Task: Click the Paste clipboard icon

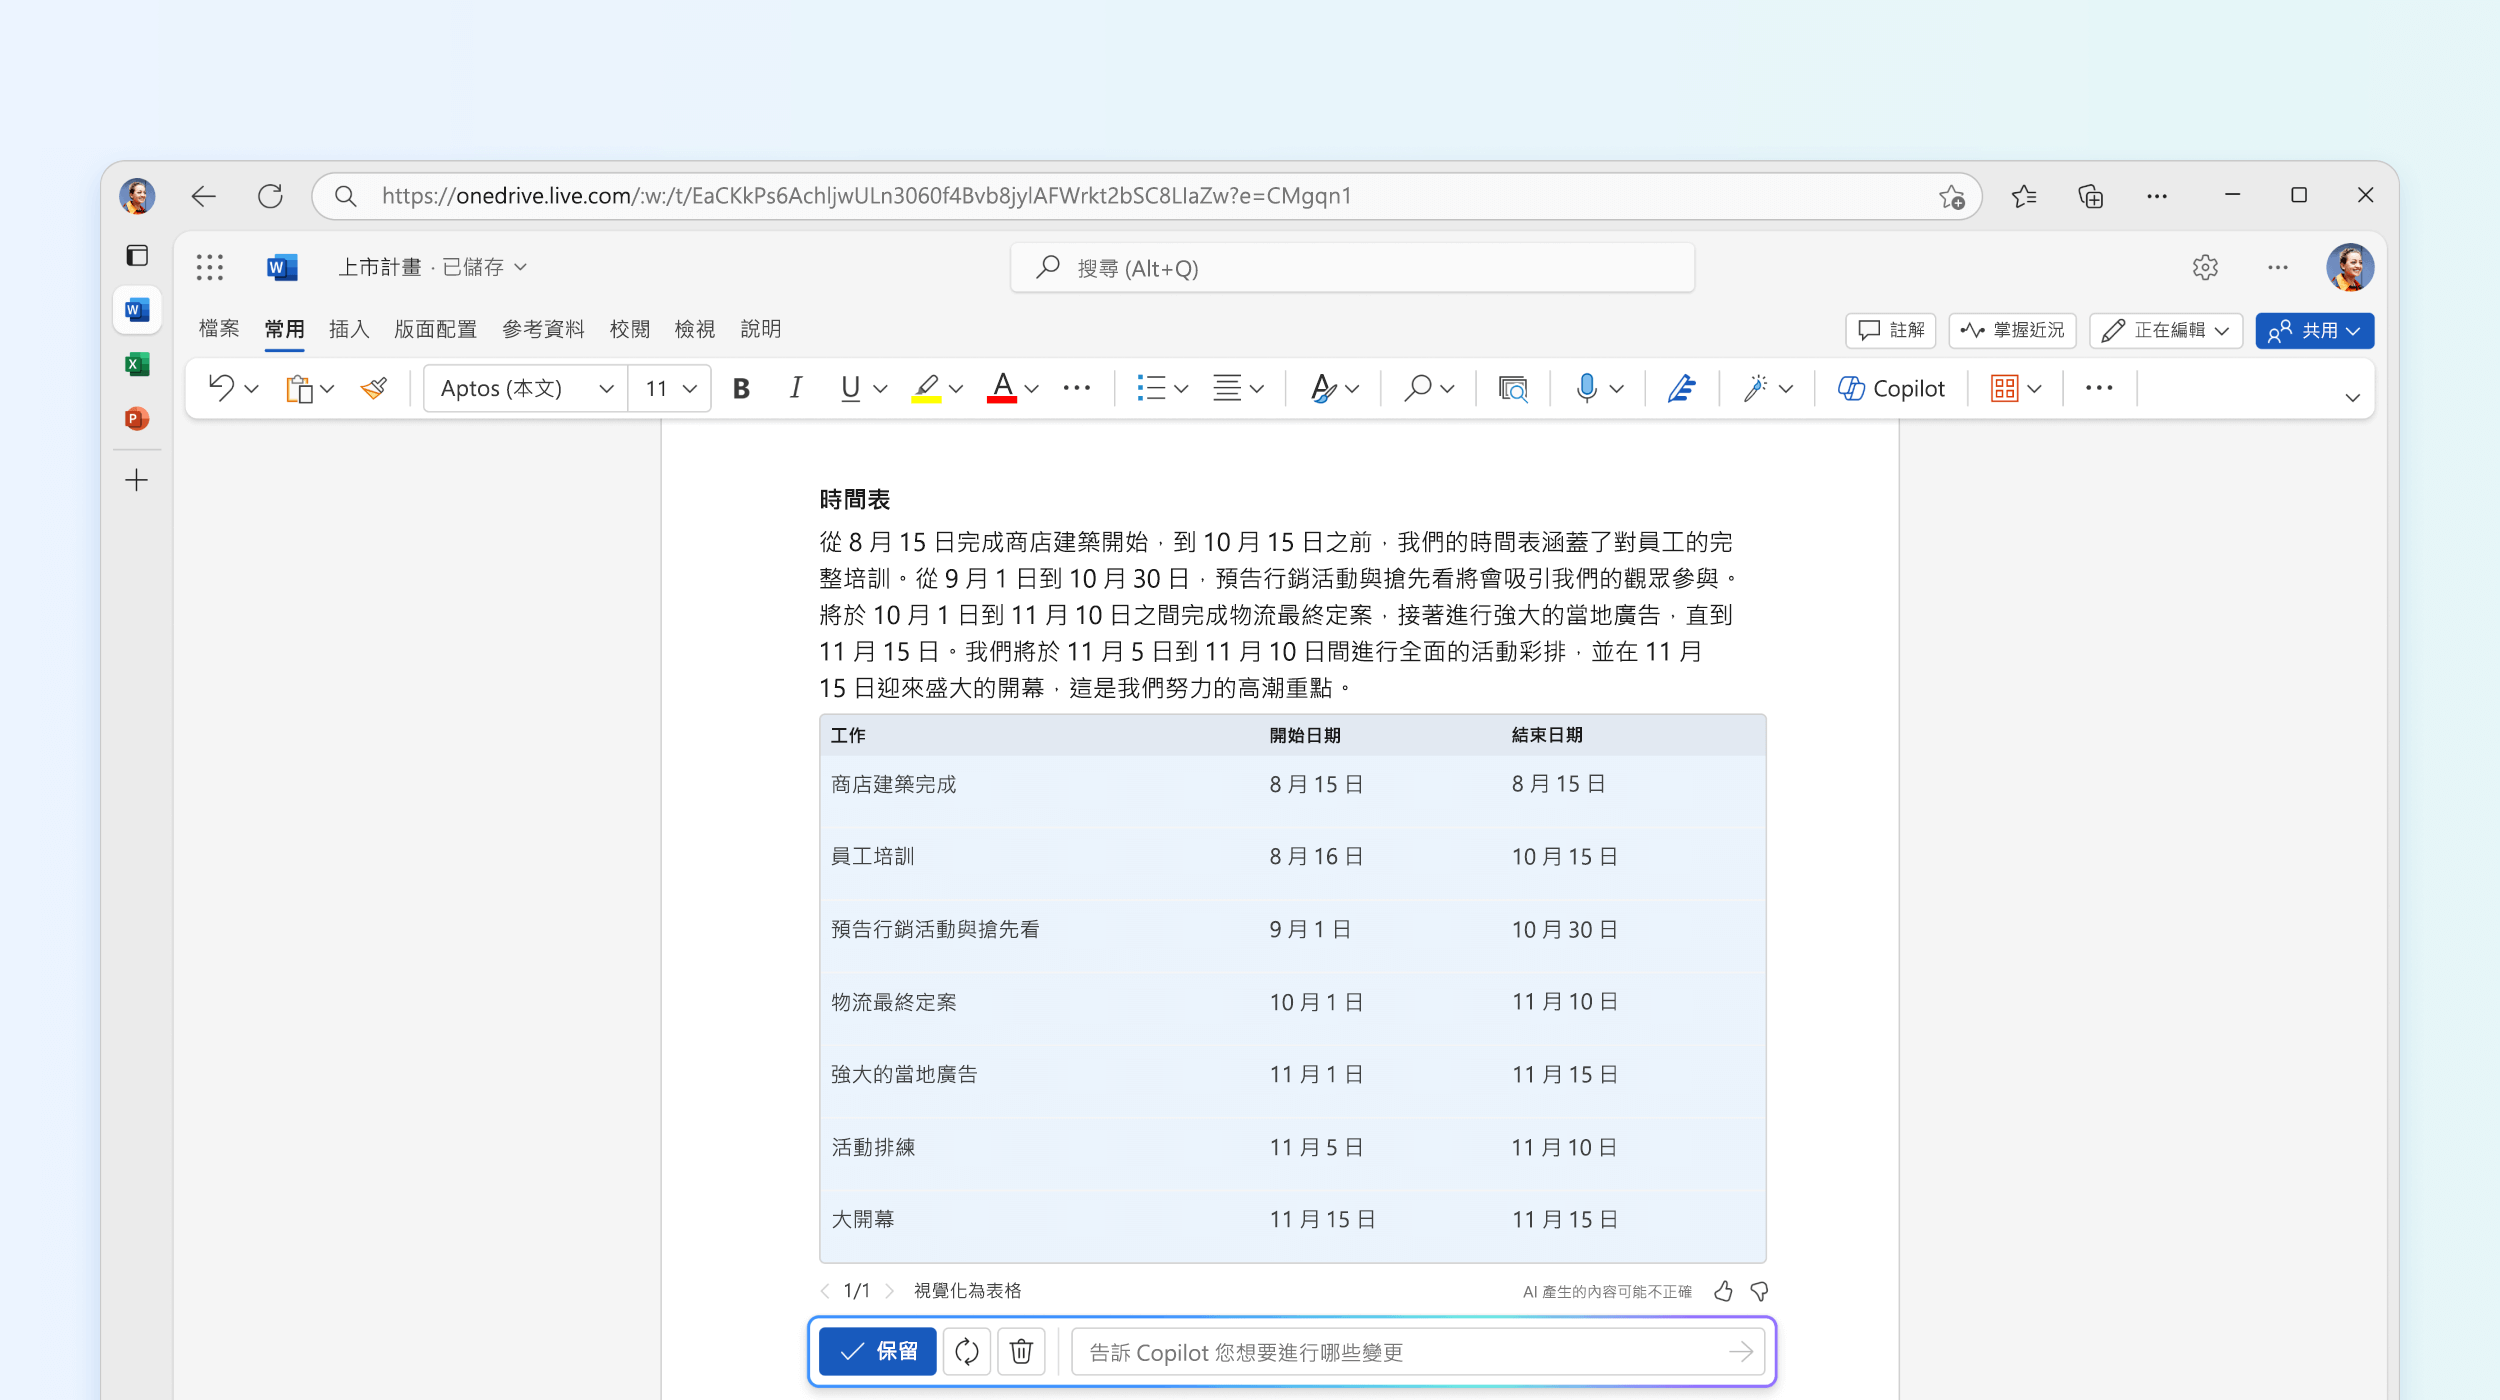Action: [299, 388]
